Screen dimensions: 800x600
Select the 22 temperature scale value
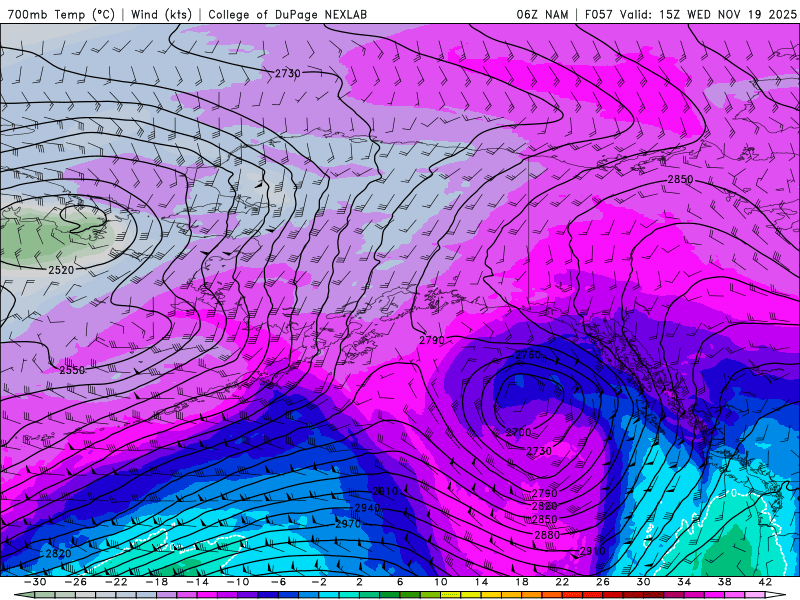pos(562,582)
